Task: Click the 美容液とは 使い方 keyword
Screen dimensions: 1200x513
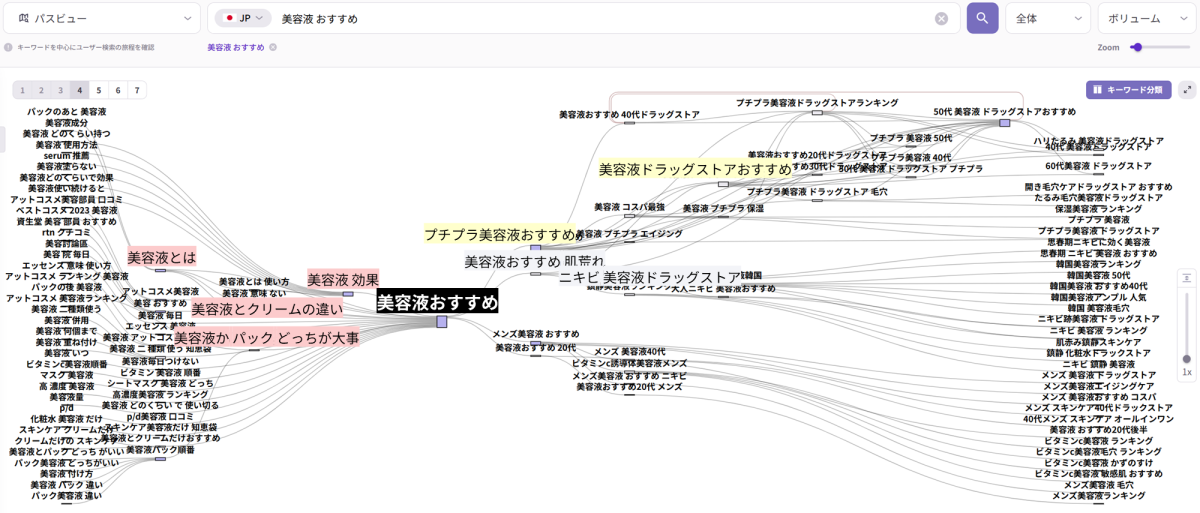Action: click(254, 282)
